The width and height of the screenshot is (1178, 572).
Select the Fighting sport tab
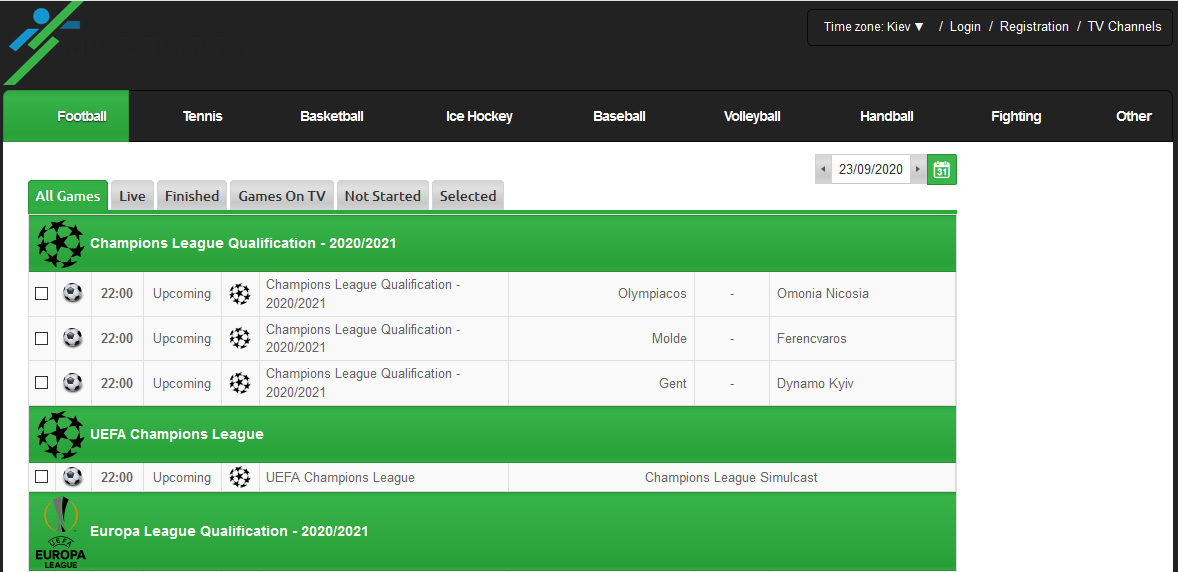[x=1016, y=117]
